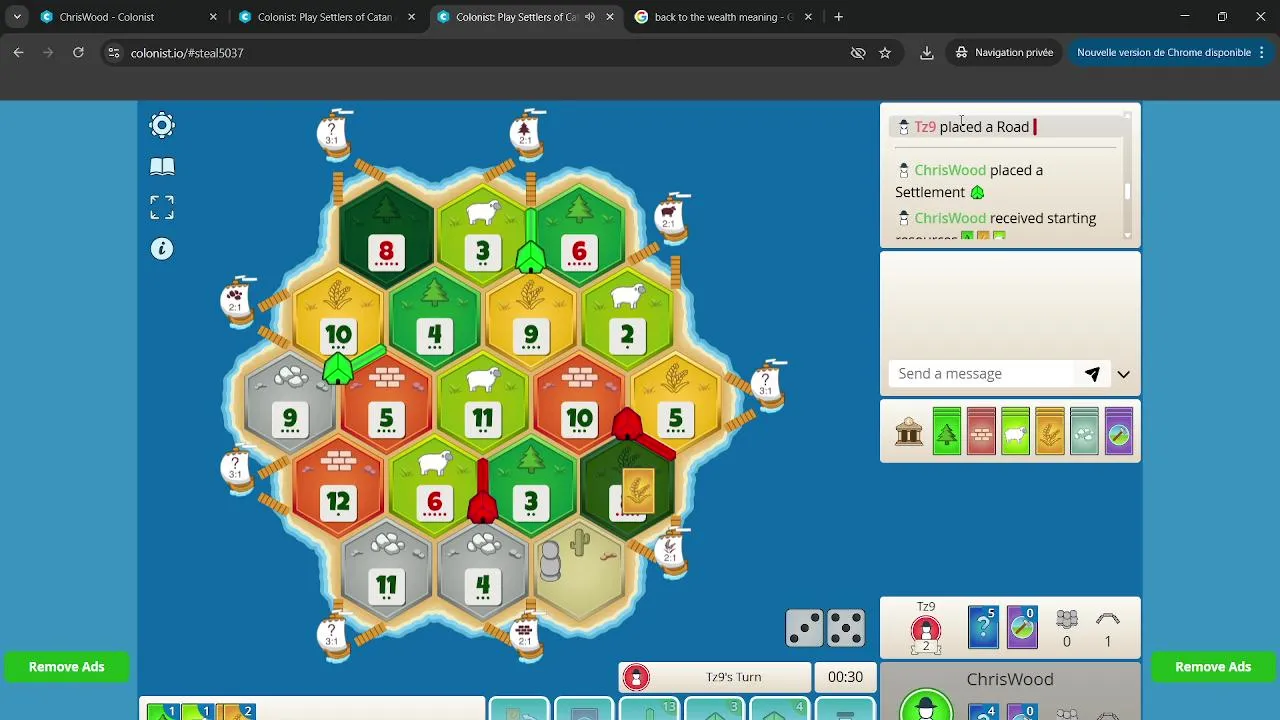Screen dimensions: 1280x720
Task: Click Tz9's longest road icon
Action: 1108,619
